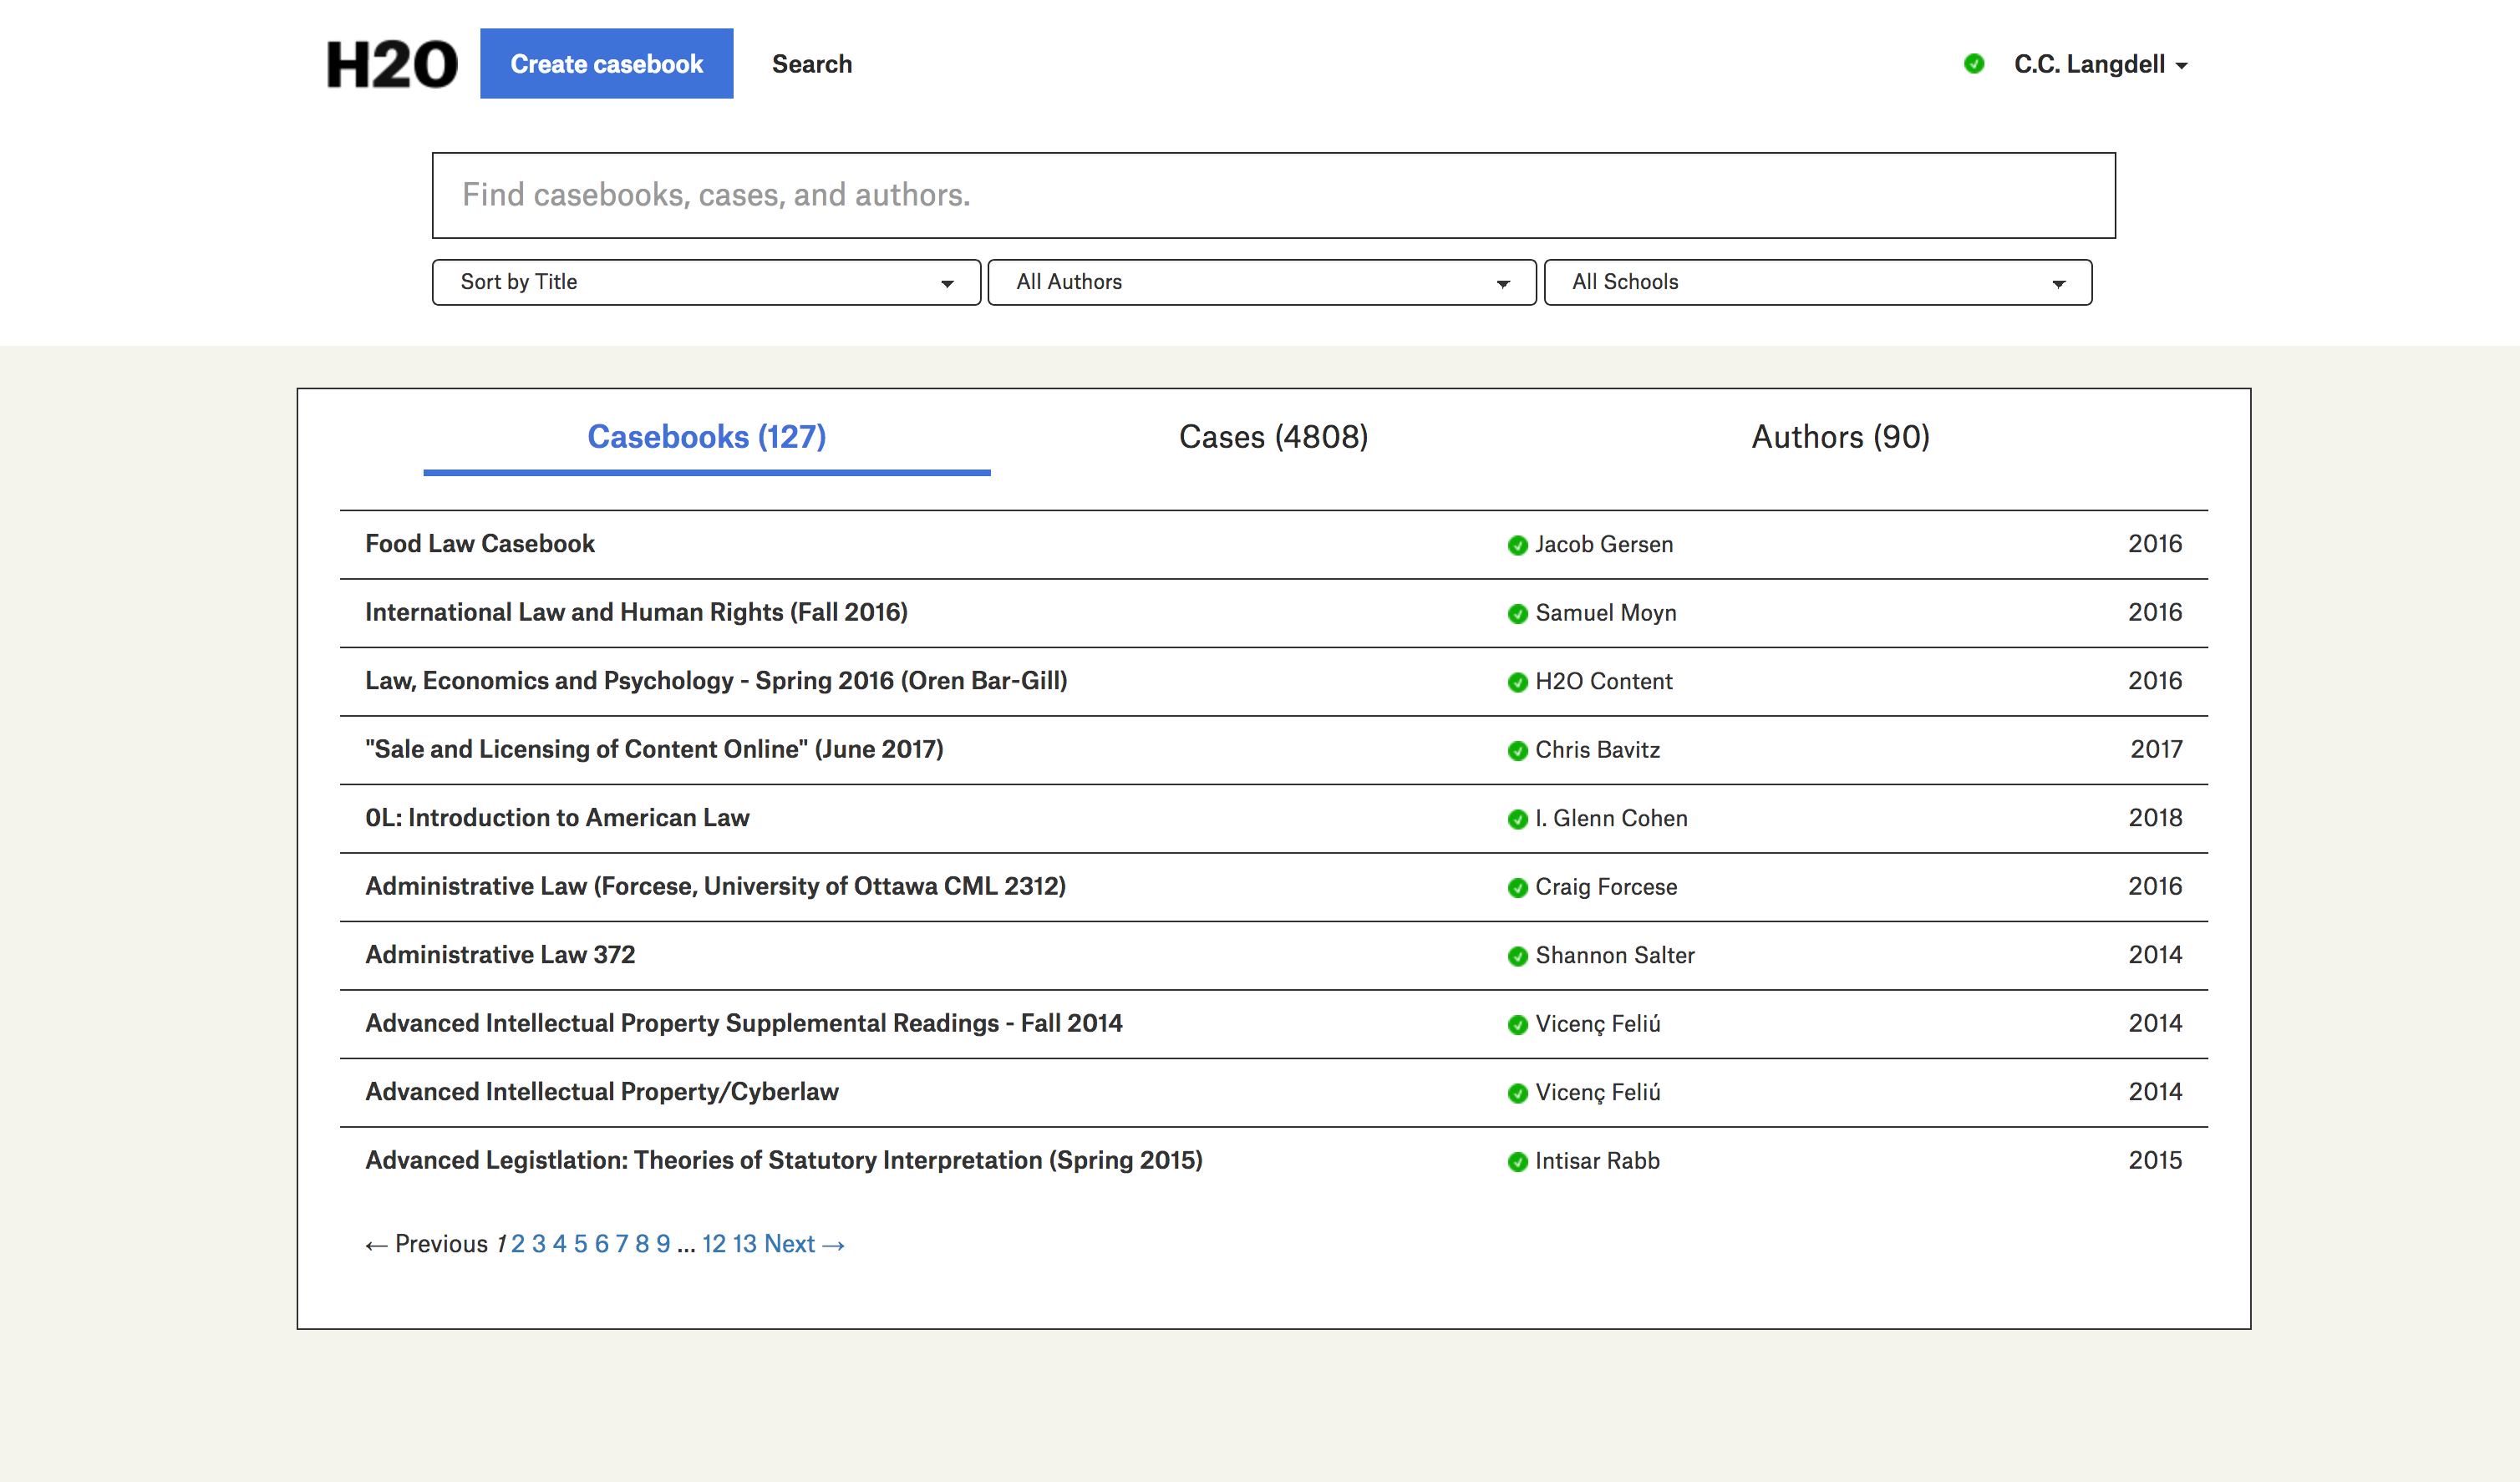Open "Sale and Licensing of Content Online" casebook
Screen dimensions: 2520x1482
(x=654, y=749)
